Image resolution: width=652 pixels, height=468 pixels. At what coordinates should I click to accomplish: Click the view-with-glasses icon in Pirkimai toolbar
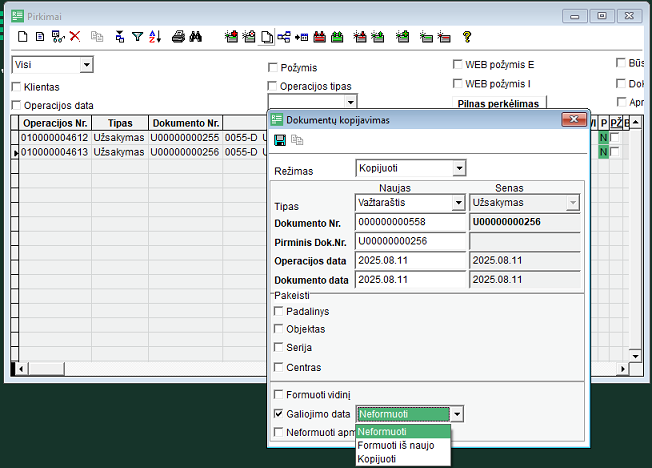(x=58, y=37)
